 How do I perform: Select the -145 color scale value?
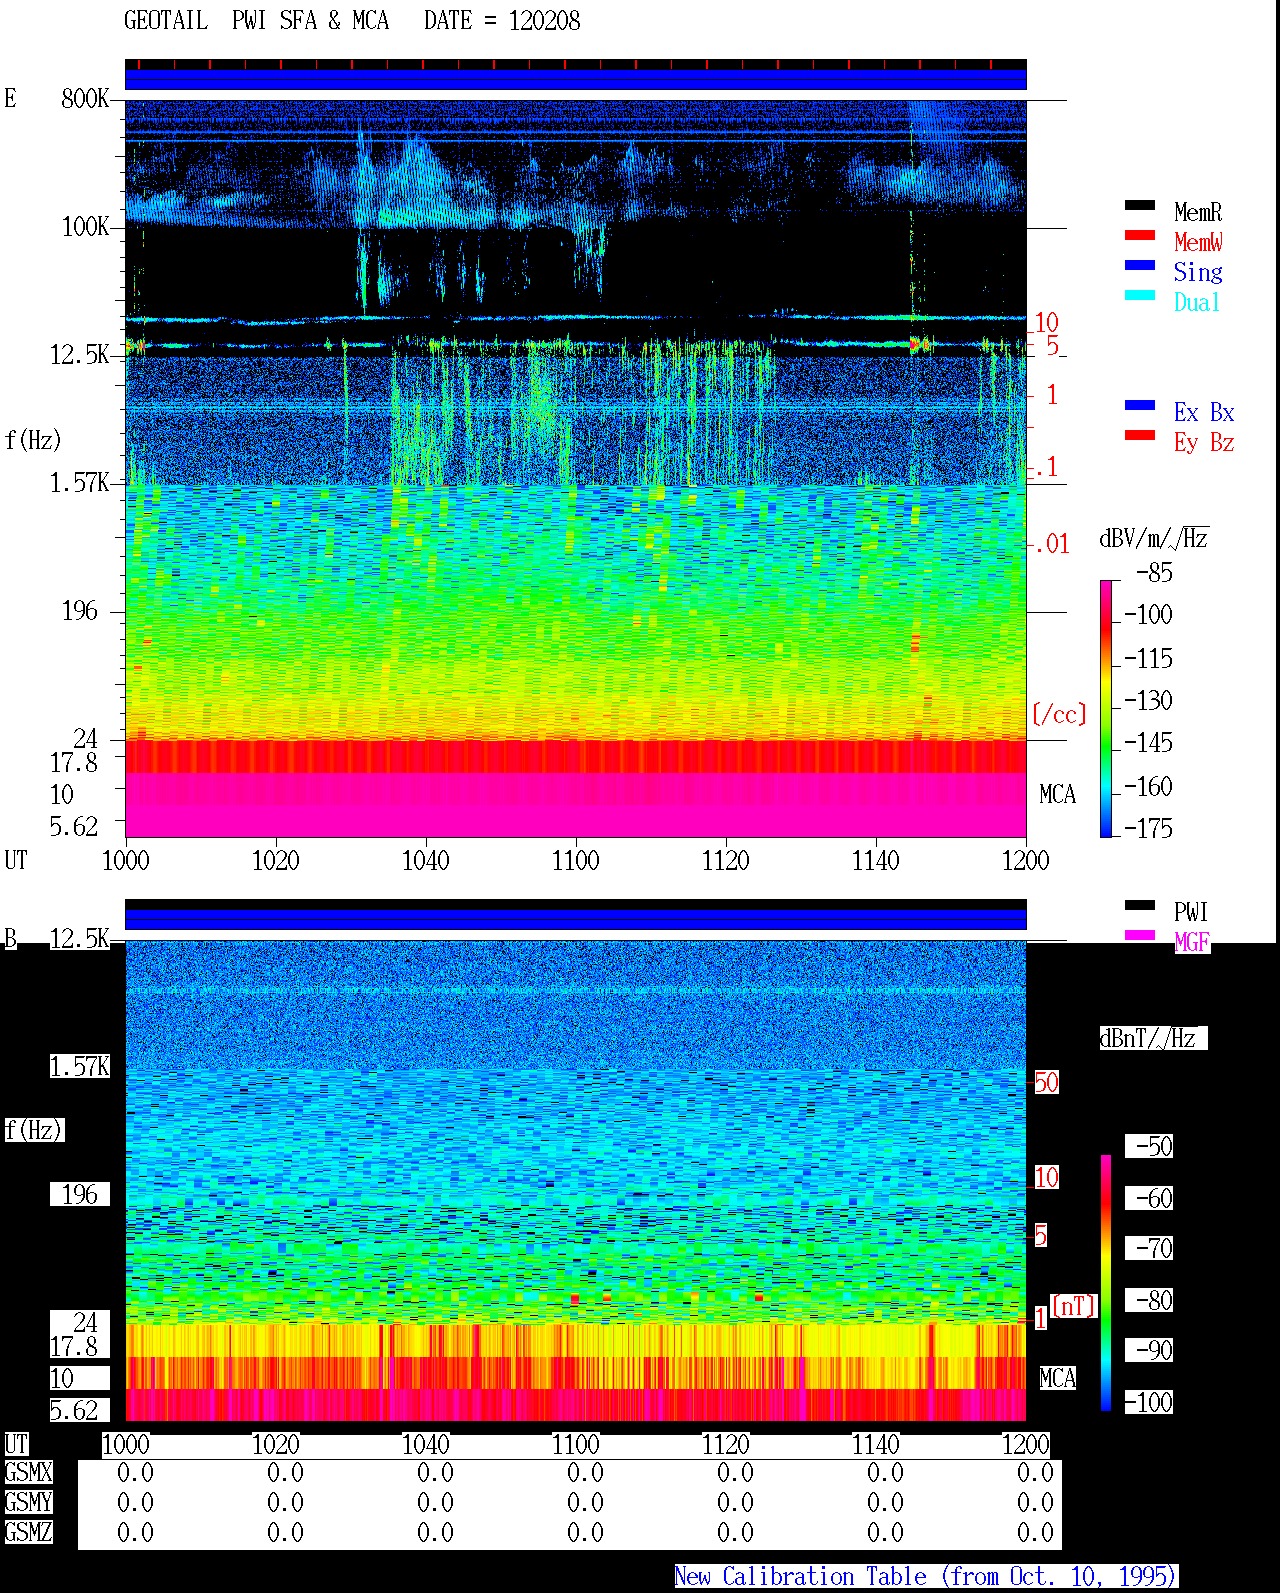tap(1148, 743)
